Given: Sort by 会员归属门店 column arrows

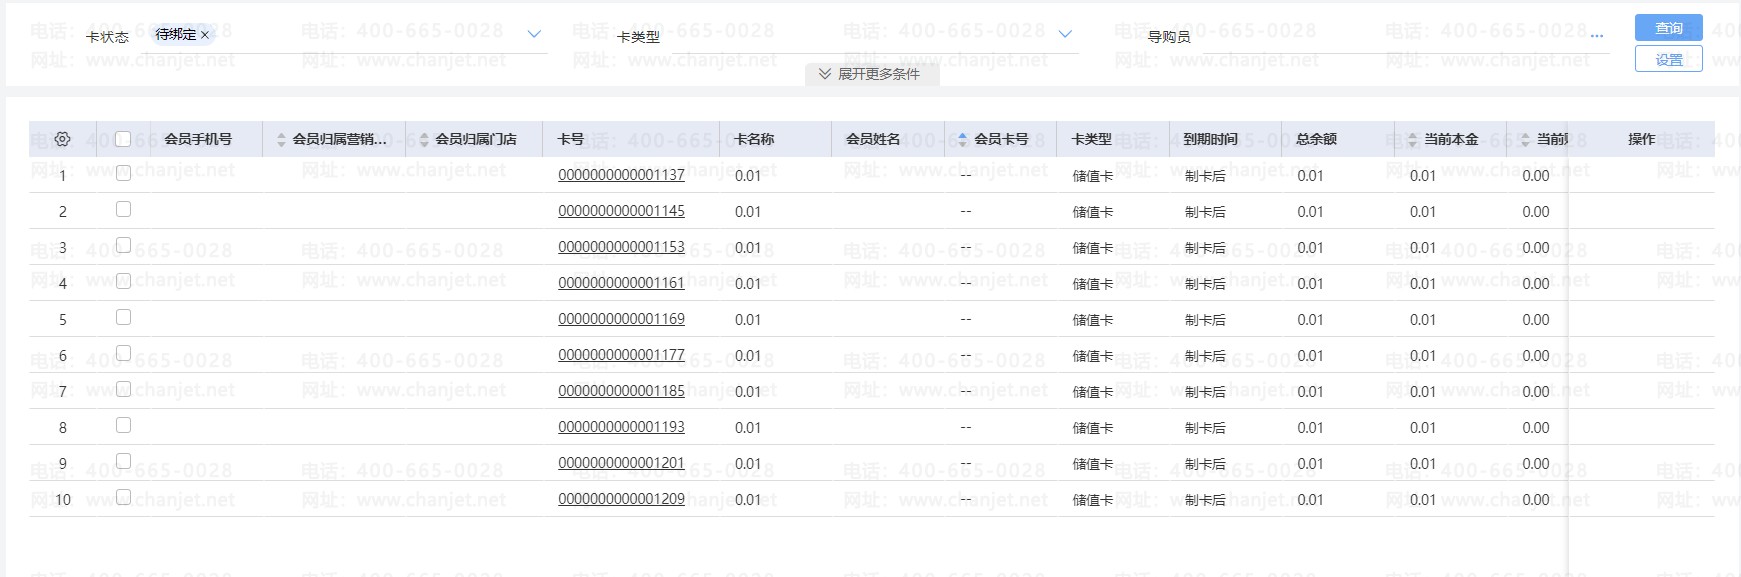Looking at the screenshot, I should coord(424,139).
